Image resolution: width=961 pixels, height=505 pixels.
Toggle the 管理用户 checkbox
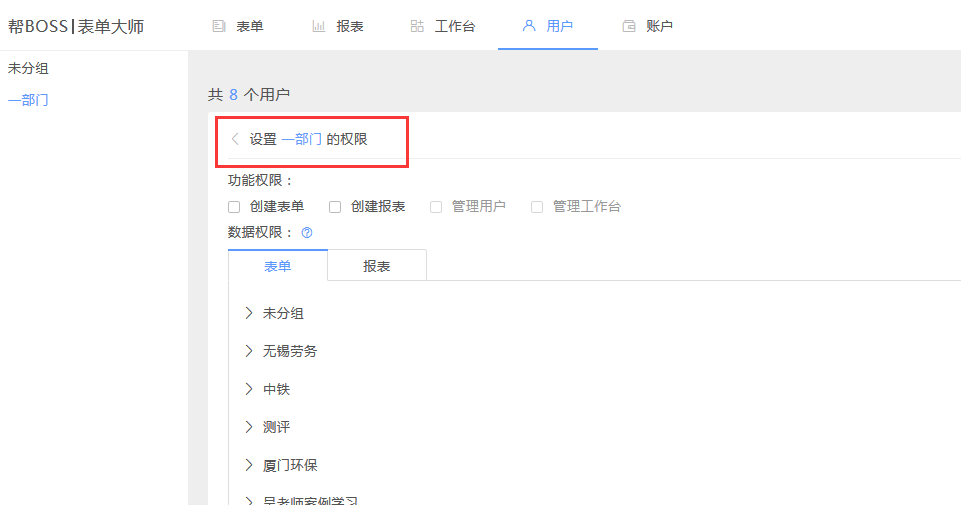[436, 207]
